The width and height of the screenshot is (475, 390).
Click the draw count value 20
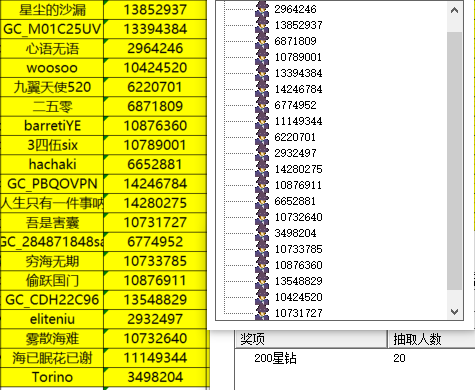399,358
